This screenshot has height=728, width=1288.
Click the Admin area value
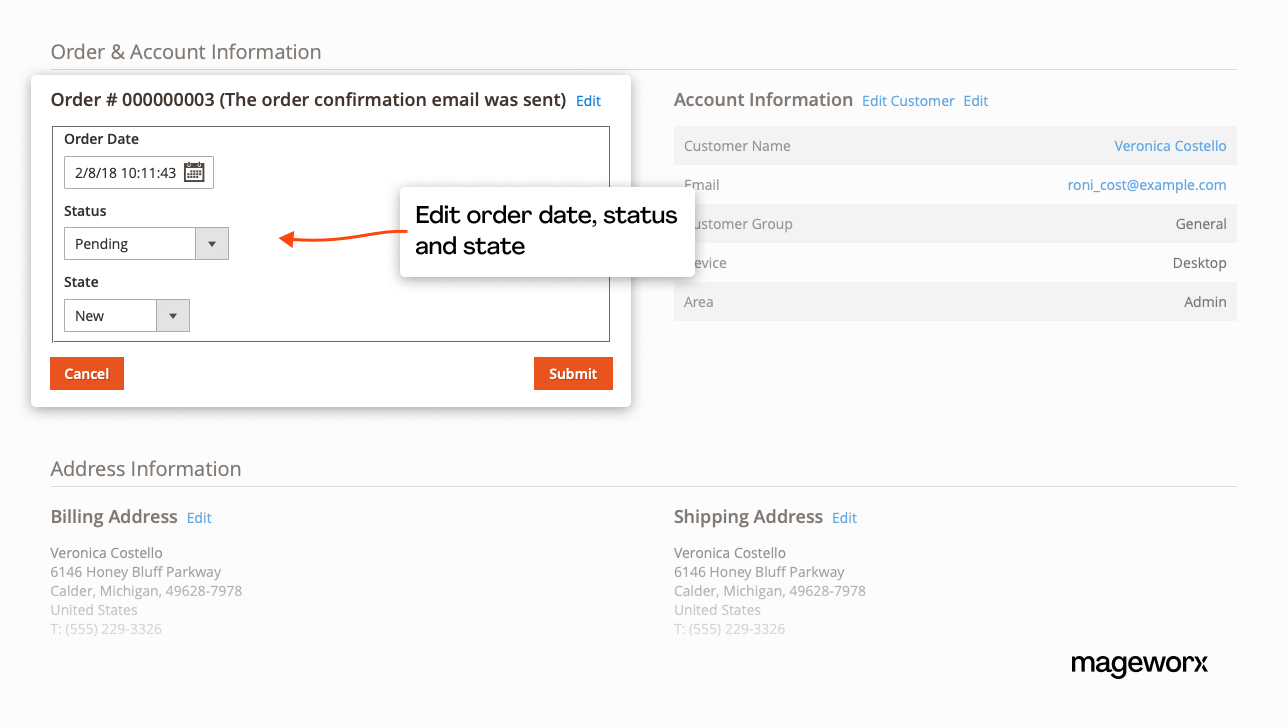click(1205, 302)
